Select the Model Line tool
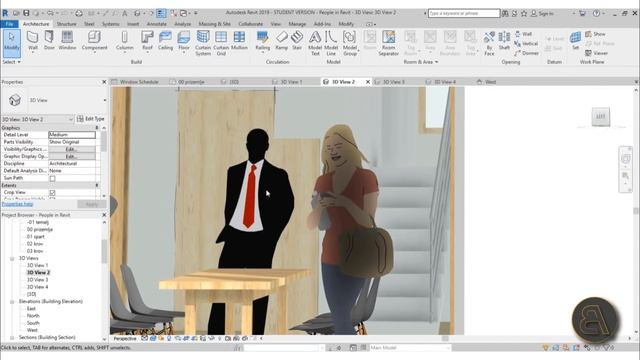This screenshot has width=640, height=360. tap(331, 43)
